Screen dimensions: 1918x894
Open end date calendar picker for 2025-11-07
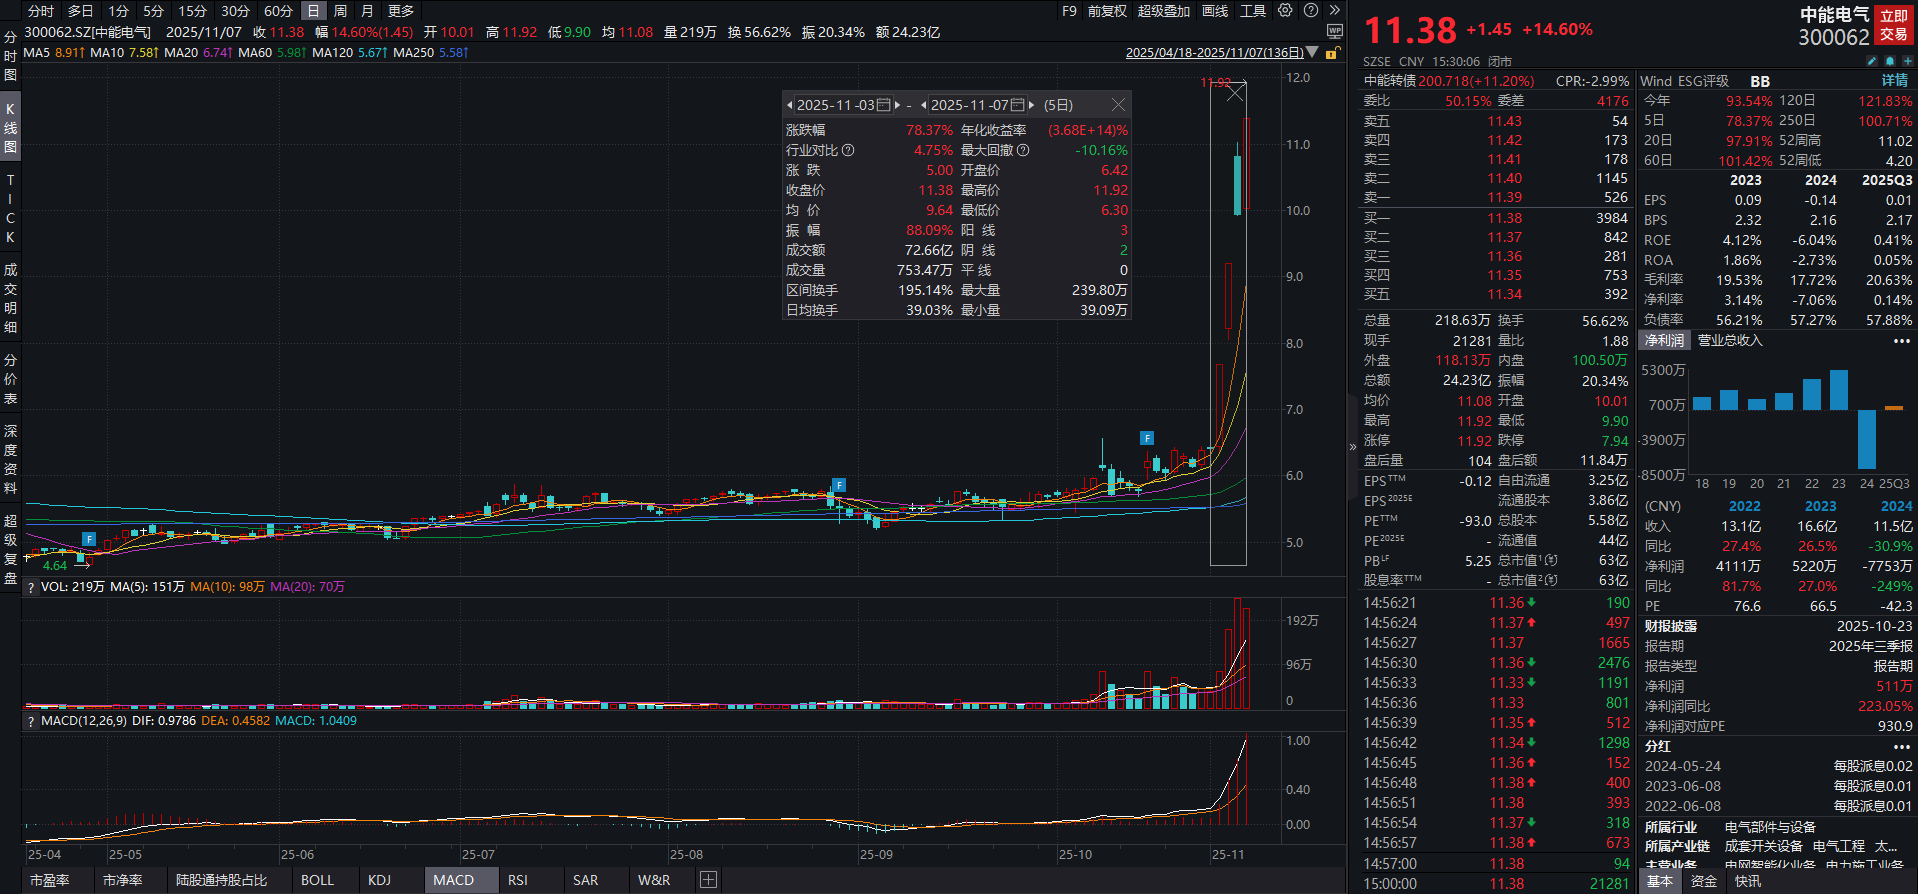pyautogui.click(x=1017, y=105)
